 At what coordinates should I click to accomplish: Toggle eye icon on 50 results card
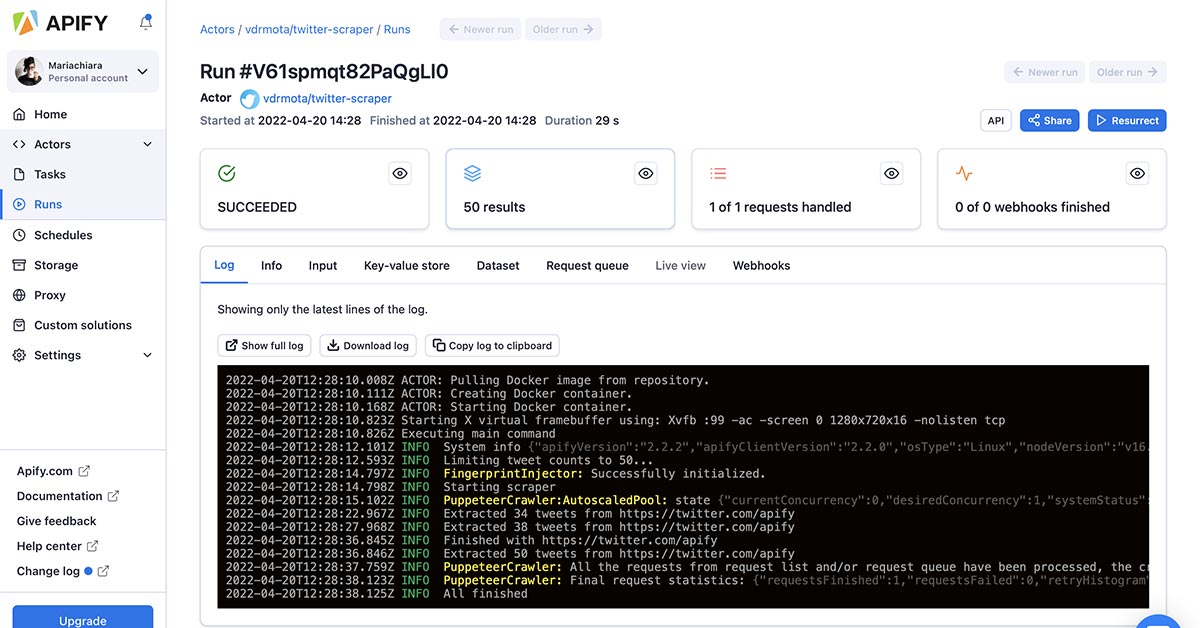click(x=646, y=174)
